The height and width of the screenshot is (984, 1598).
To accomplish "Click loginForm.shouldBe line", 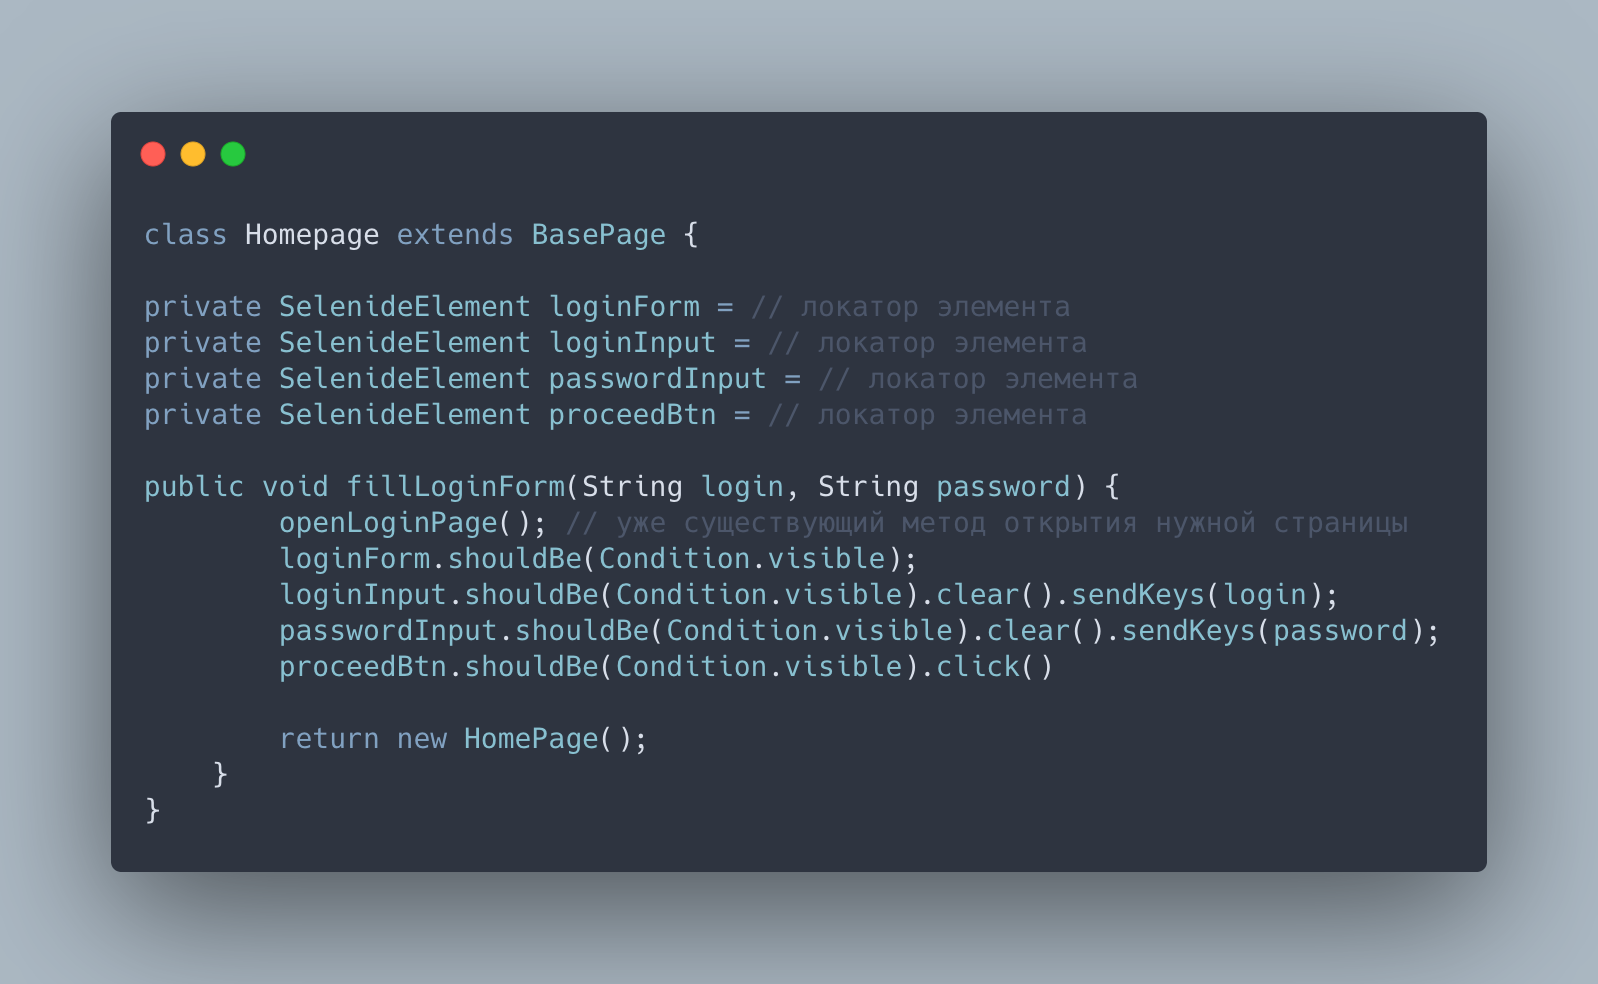I will pos(597,559).
